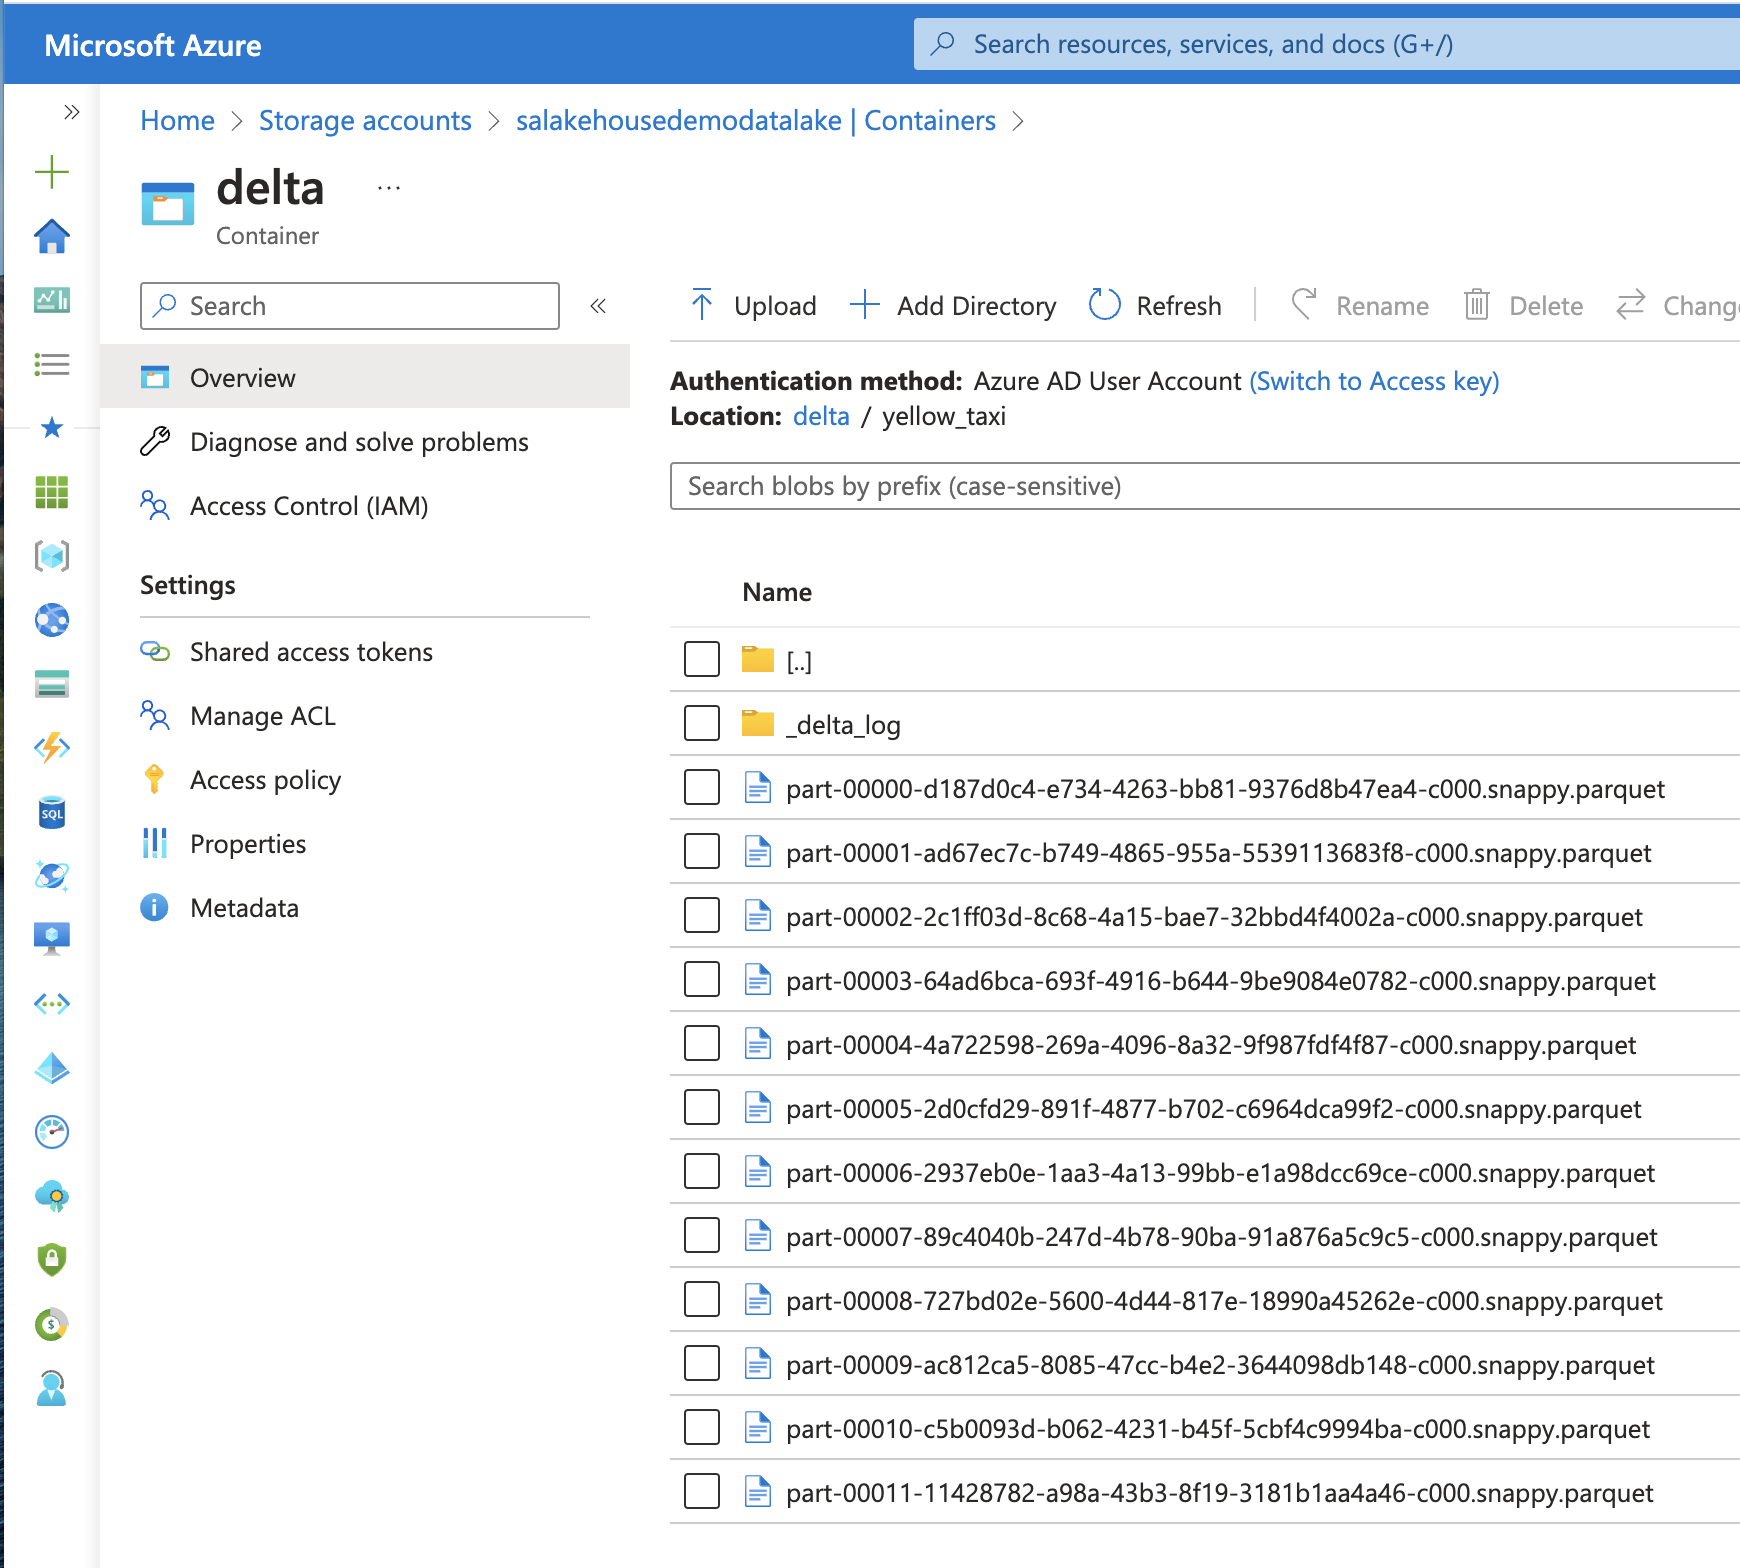The height and width of the screenshot is (1568, 1740).
Task: Click the Upload toolbar button
Action: click(x=754, y=305)
